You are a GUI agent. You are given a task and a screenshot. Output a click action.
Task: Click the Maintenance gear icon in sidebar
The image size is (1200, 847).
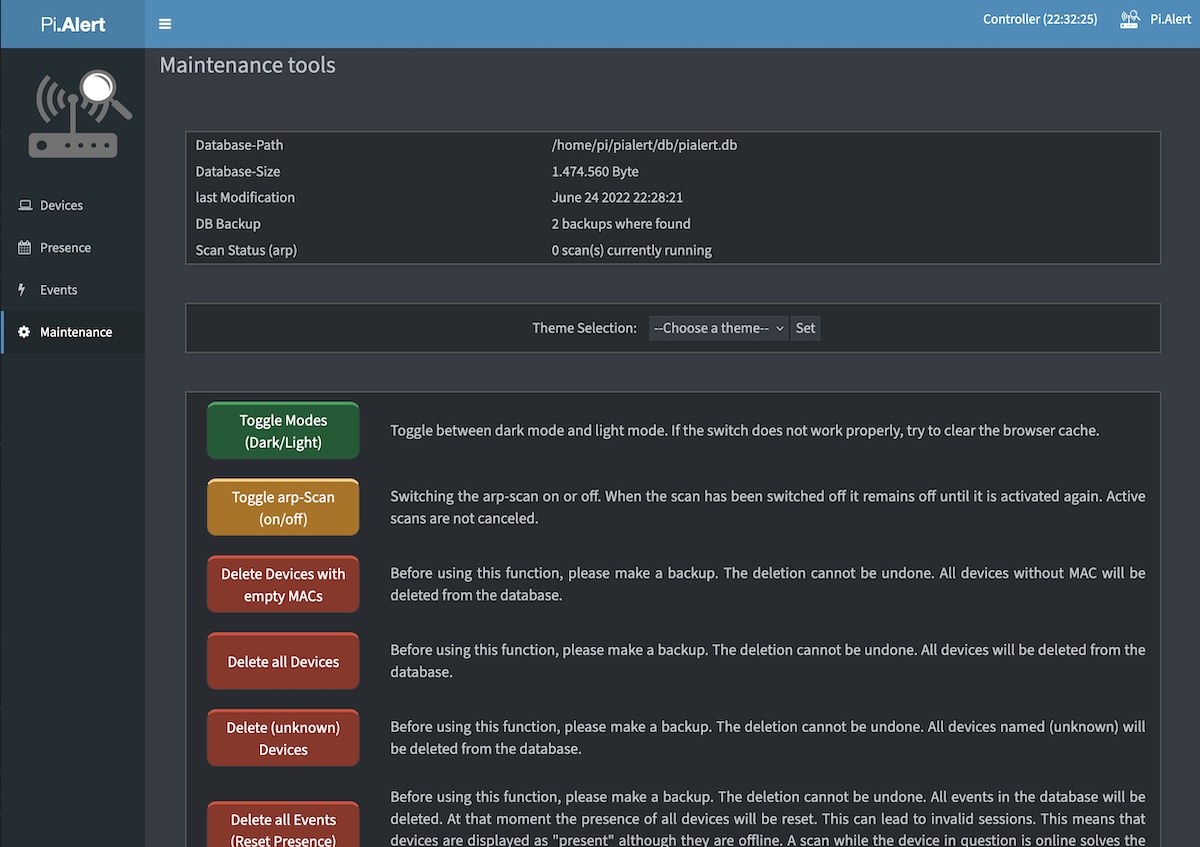(25, 332)
